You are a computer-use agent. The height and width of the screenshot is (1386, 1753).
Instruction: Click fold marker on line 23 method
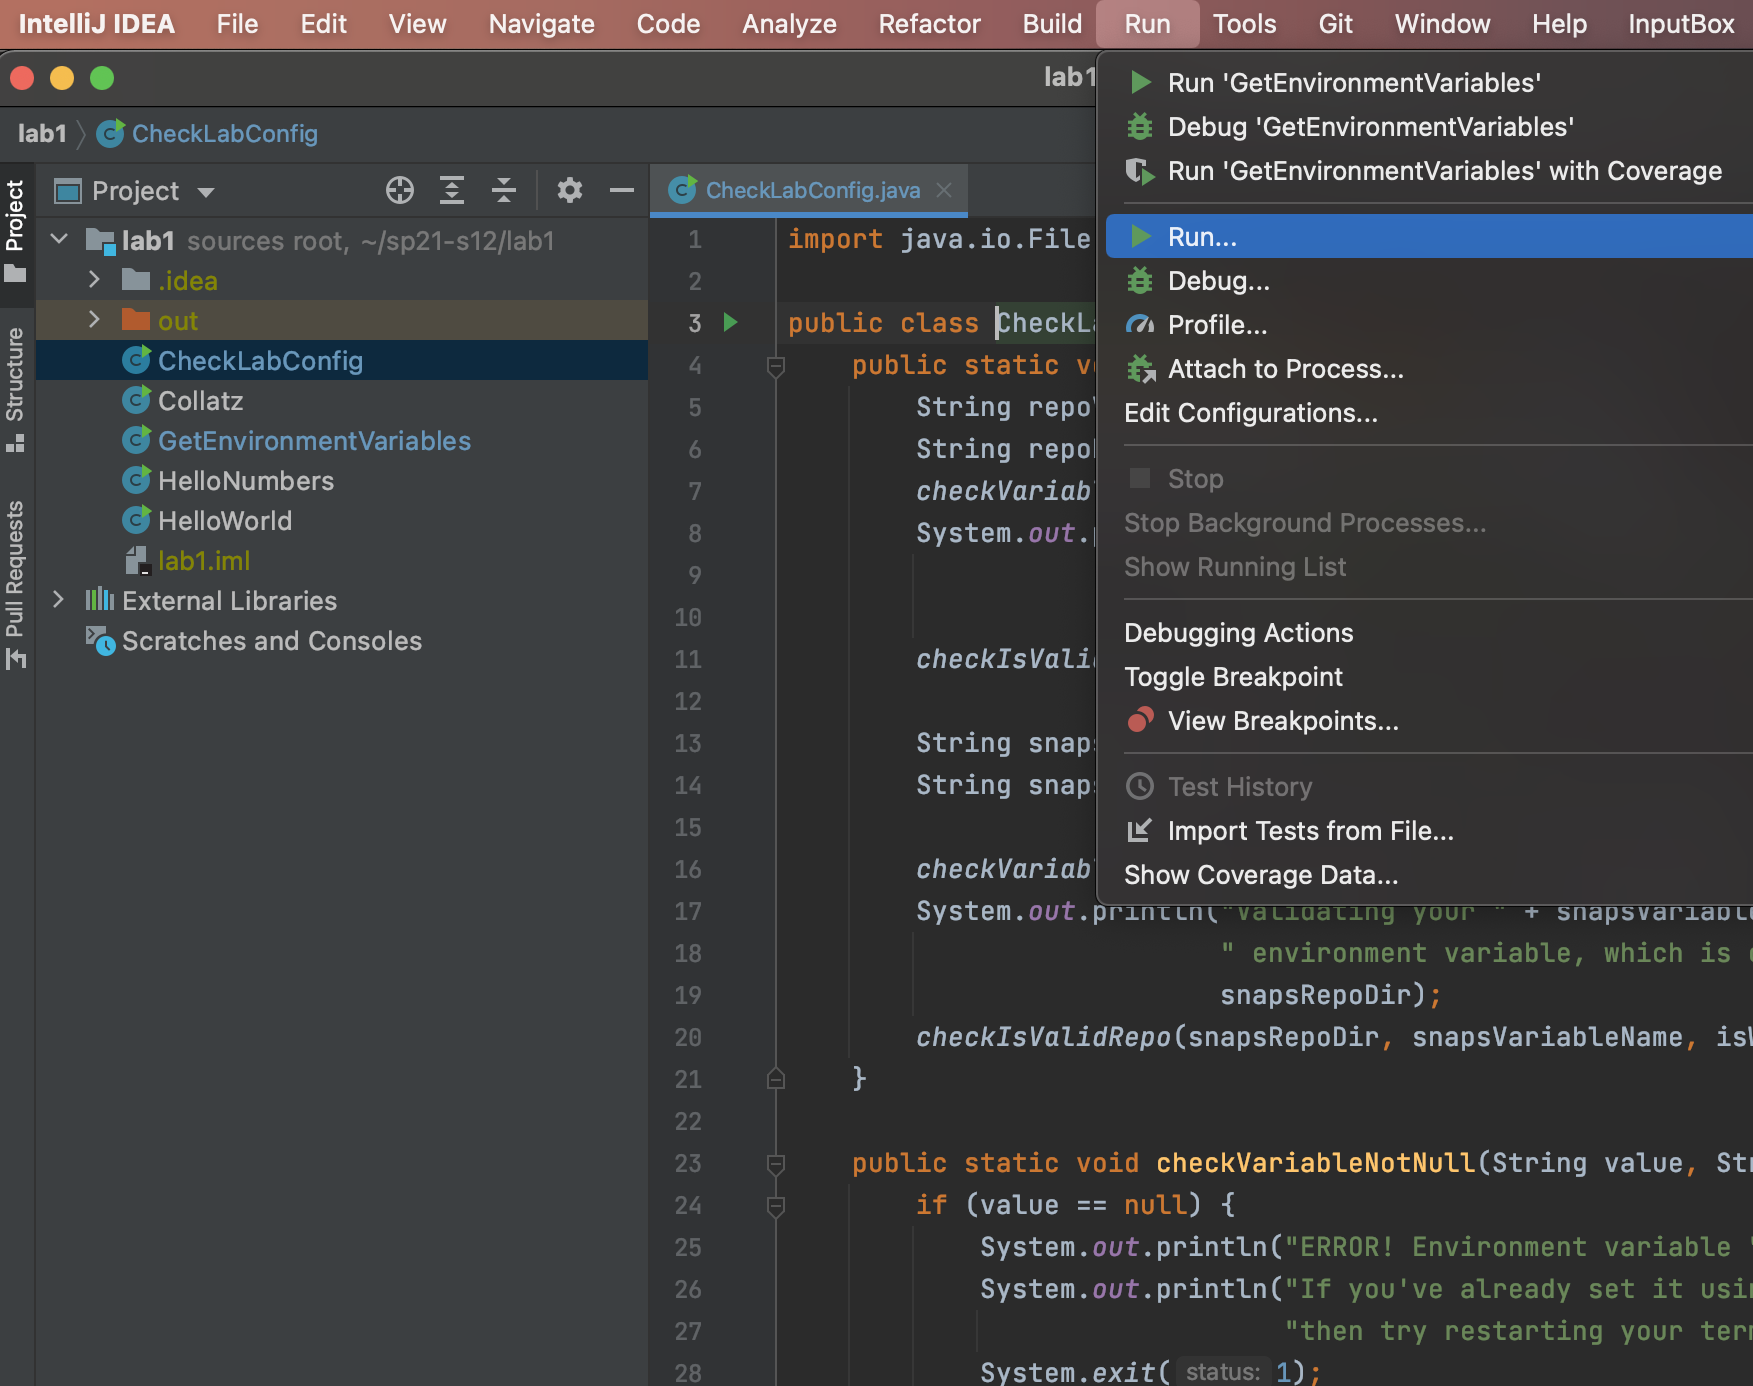tap(775, 1163)
